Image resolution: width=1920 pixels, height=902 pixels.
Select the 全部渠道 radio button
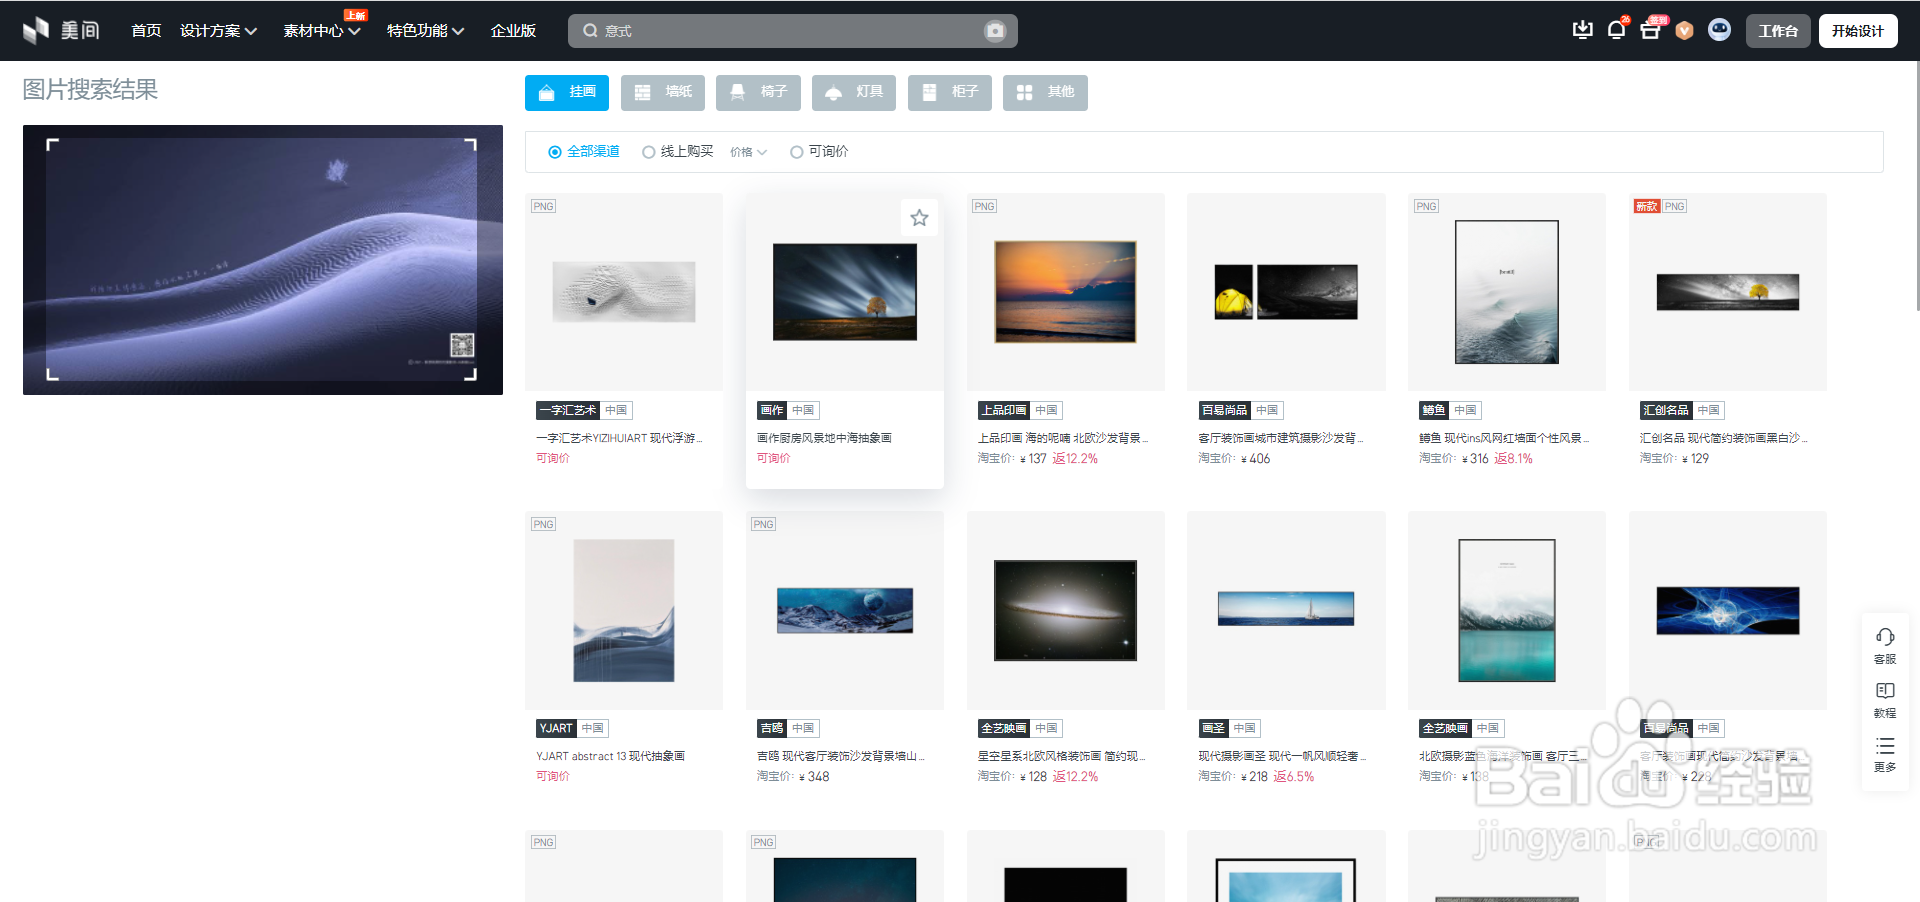point(555,152)
